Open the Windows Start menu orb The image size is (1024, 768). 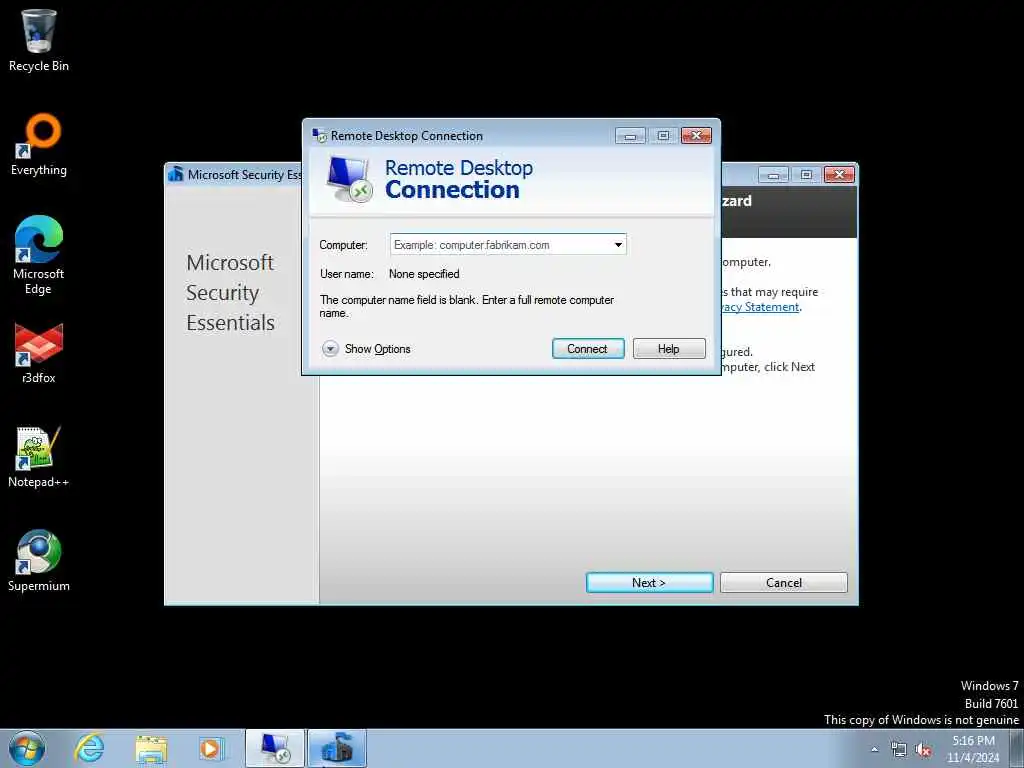click(27, 748)
